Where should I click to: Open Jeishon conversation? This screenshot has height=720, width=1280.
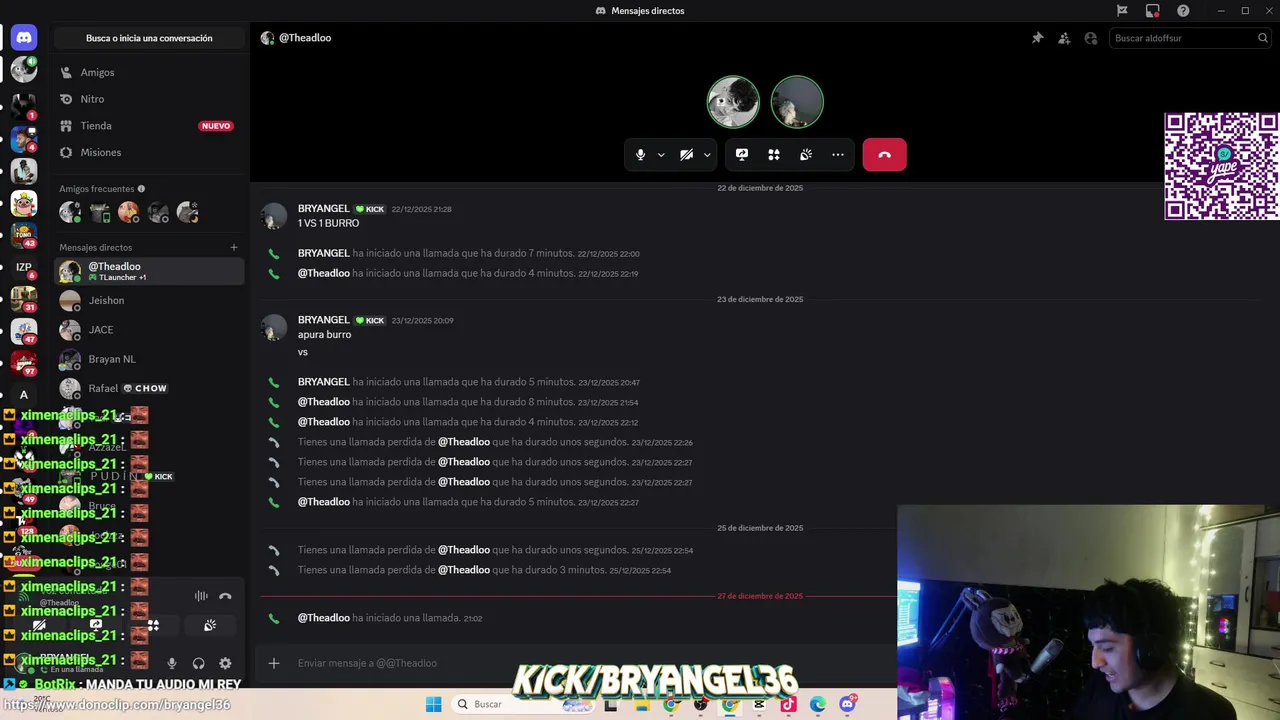click(x=149, y=300)
